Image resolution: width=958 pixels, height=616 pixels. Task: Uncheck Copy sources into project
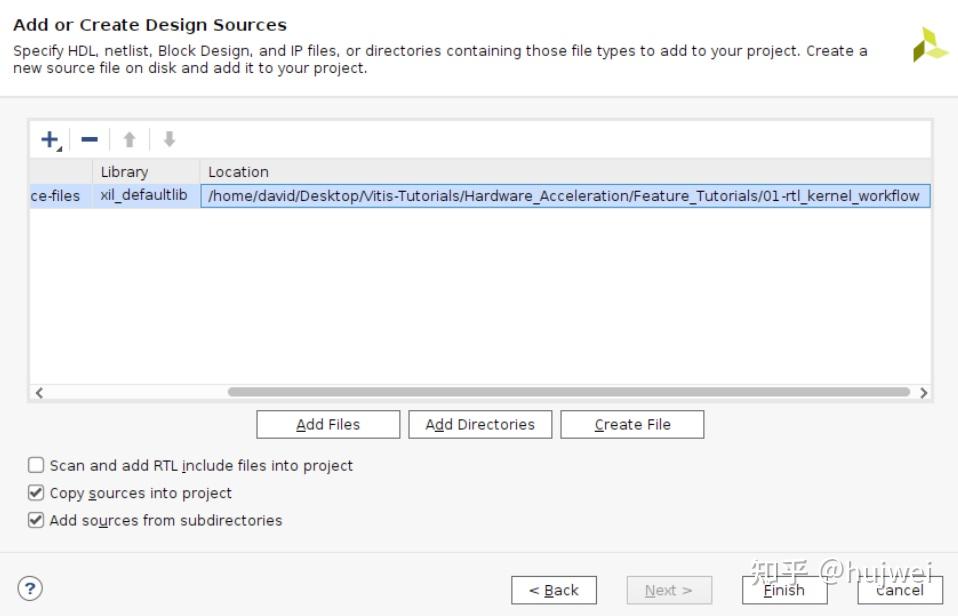(x=37, y=493)
